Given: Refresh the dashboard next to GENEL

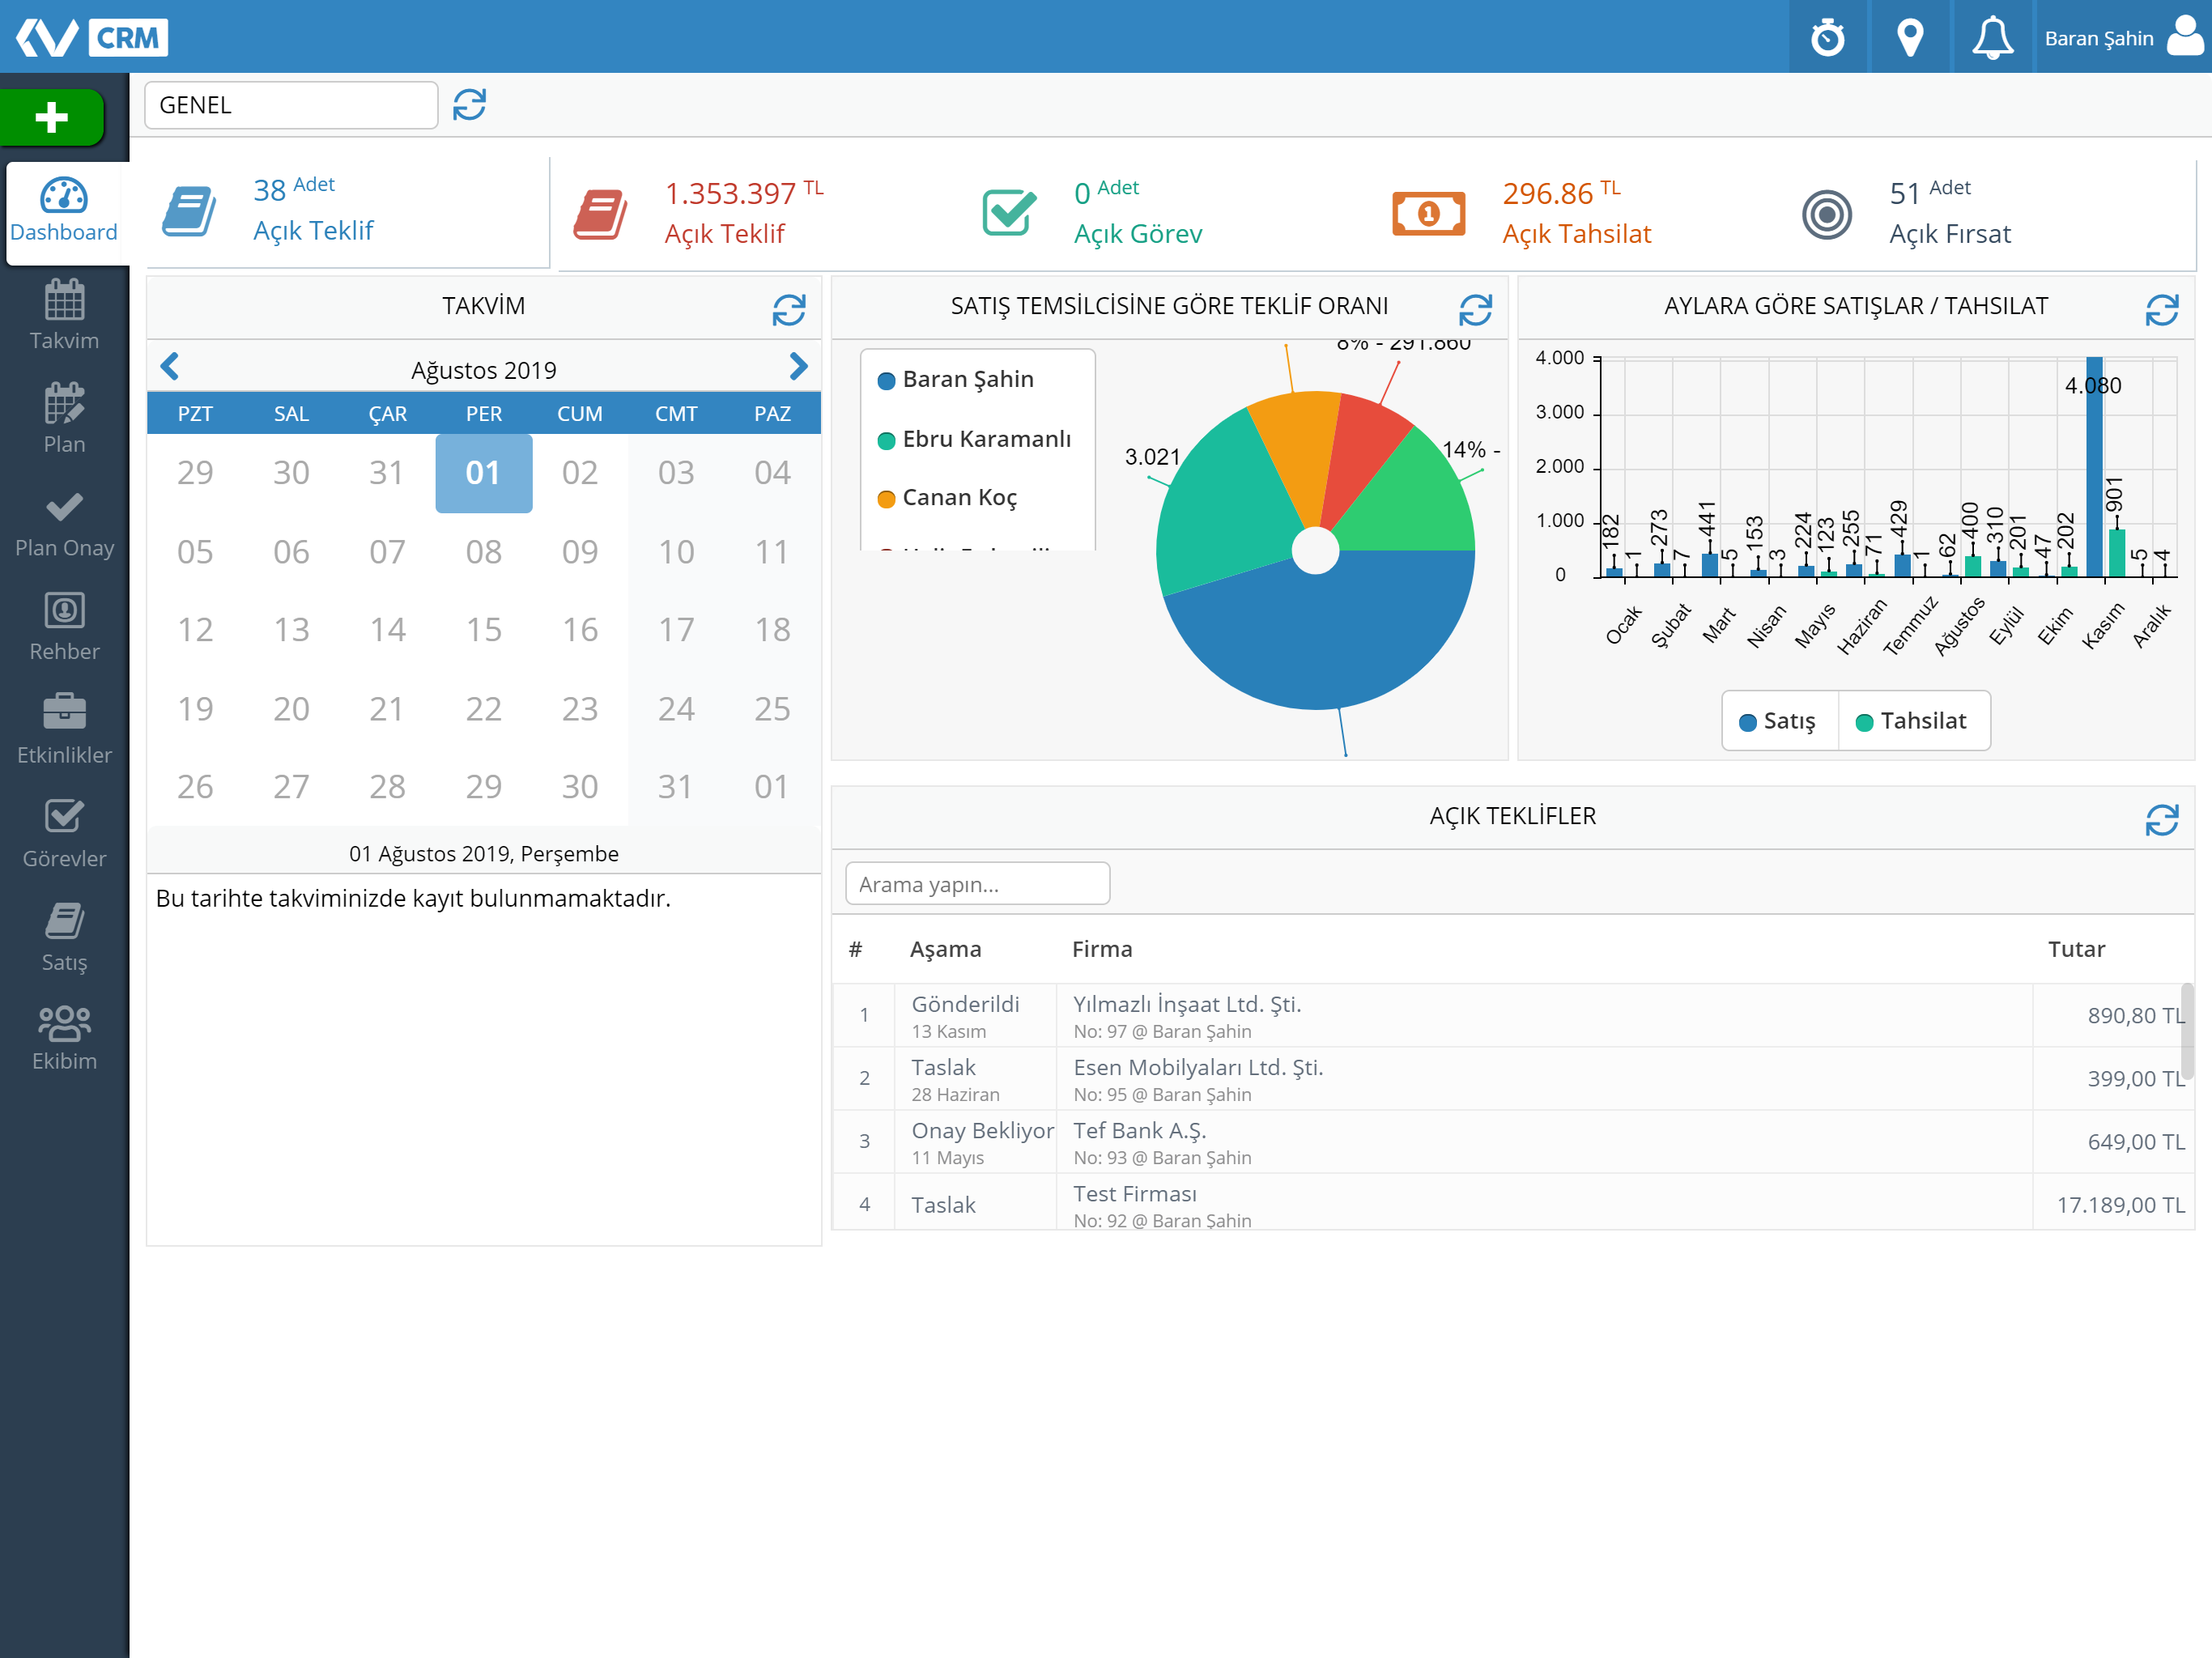Looking at the screenshot, I should 469,105.
